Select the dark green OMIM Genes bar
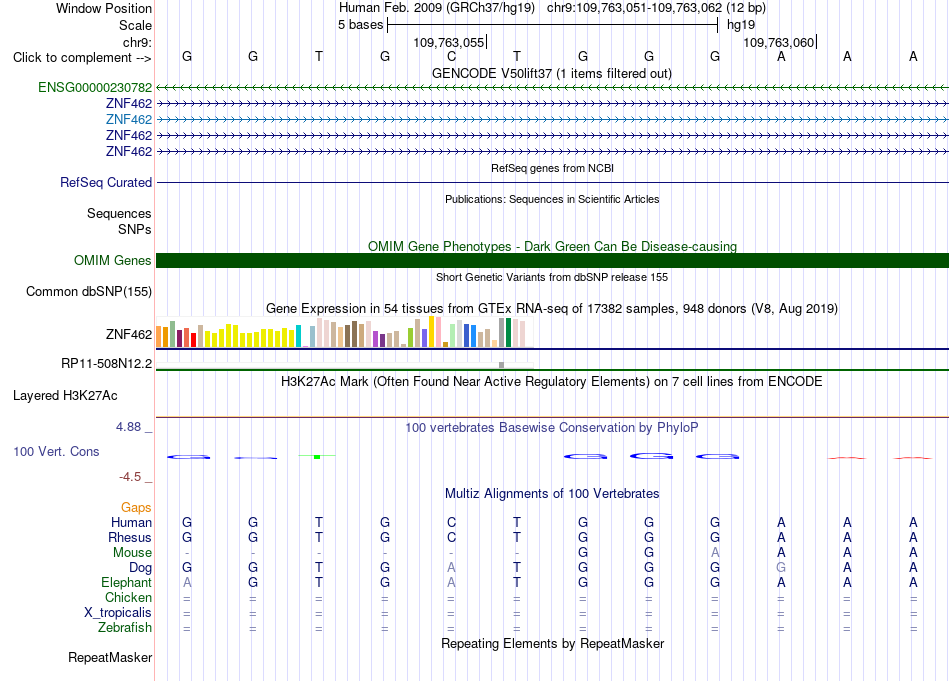The height and width of the screenshot is (681, 950). (552, 261)
